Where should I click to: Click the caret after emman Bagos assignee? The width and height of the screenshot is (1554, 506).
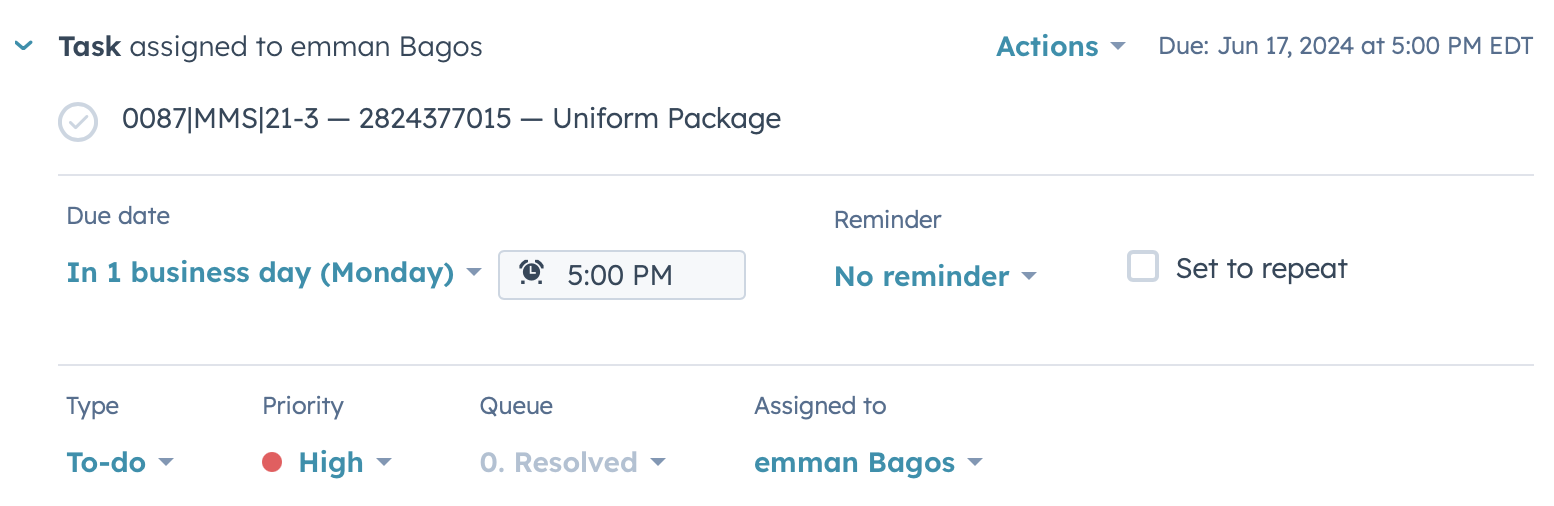(975, 463)
